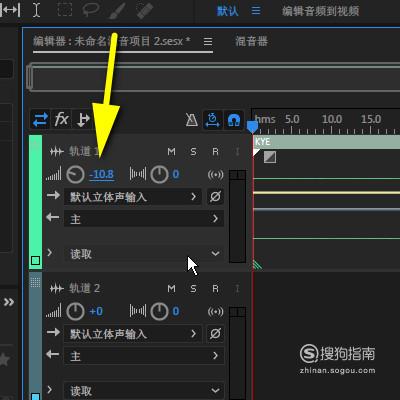The height and width of the screenshot is (400, 400).
Task: Click the 轨道 2 track name
Action: 84,288
